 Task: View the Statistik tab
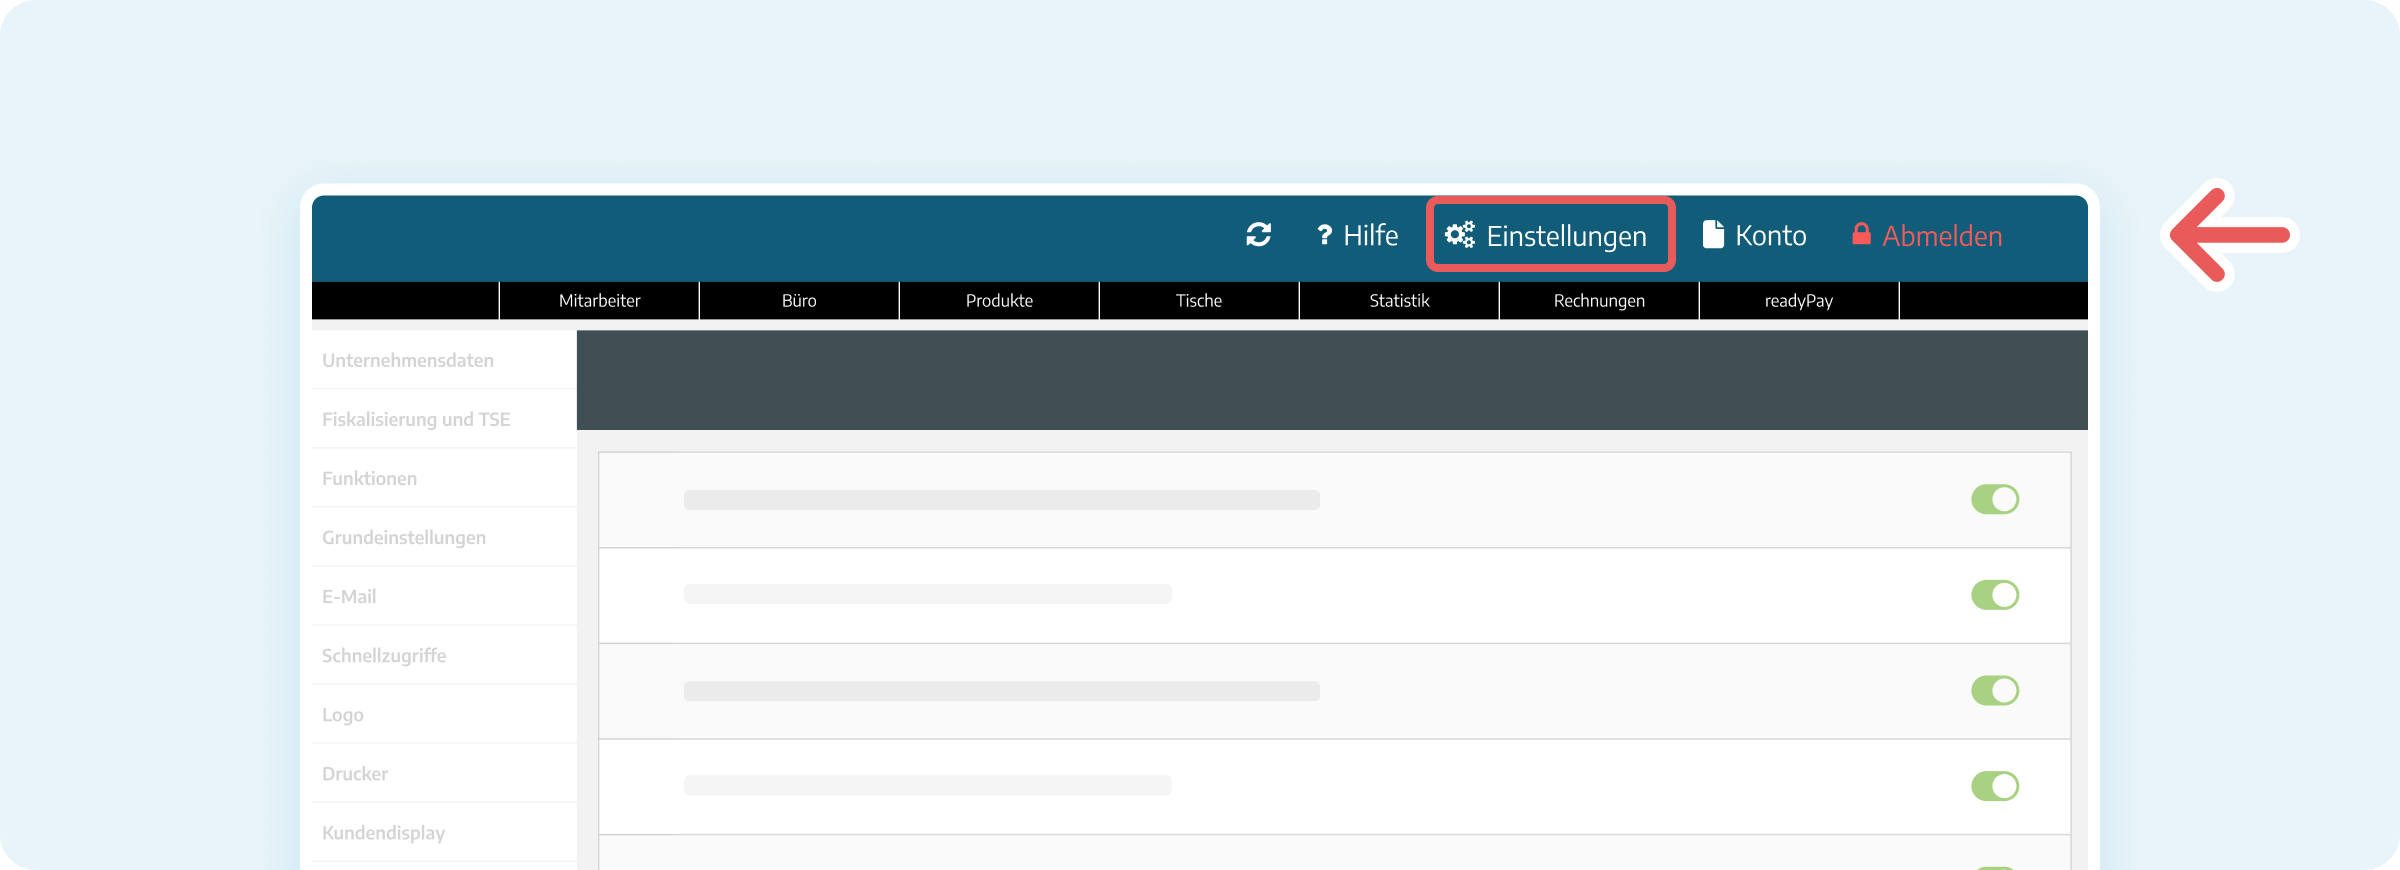click(1399, 301)
